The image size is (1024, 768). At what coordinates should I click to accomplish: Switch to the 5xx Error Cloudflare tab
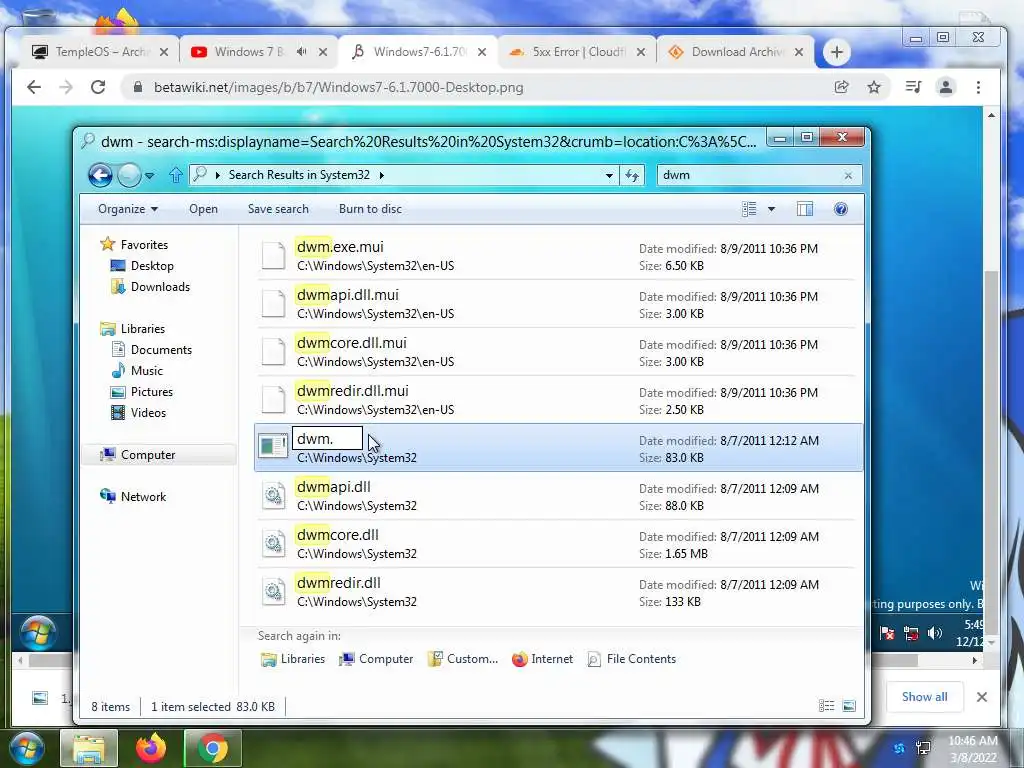coord(578,52)
